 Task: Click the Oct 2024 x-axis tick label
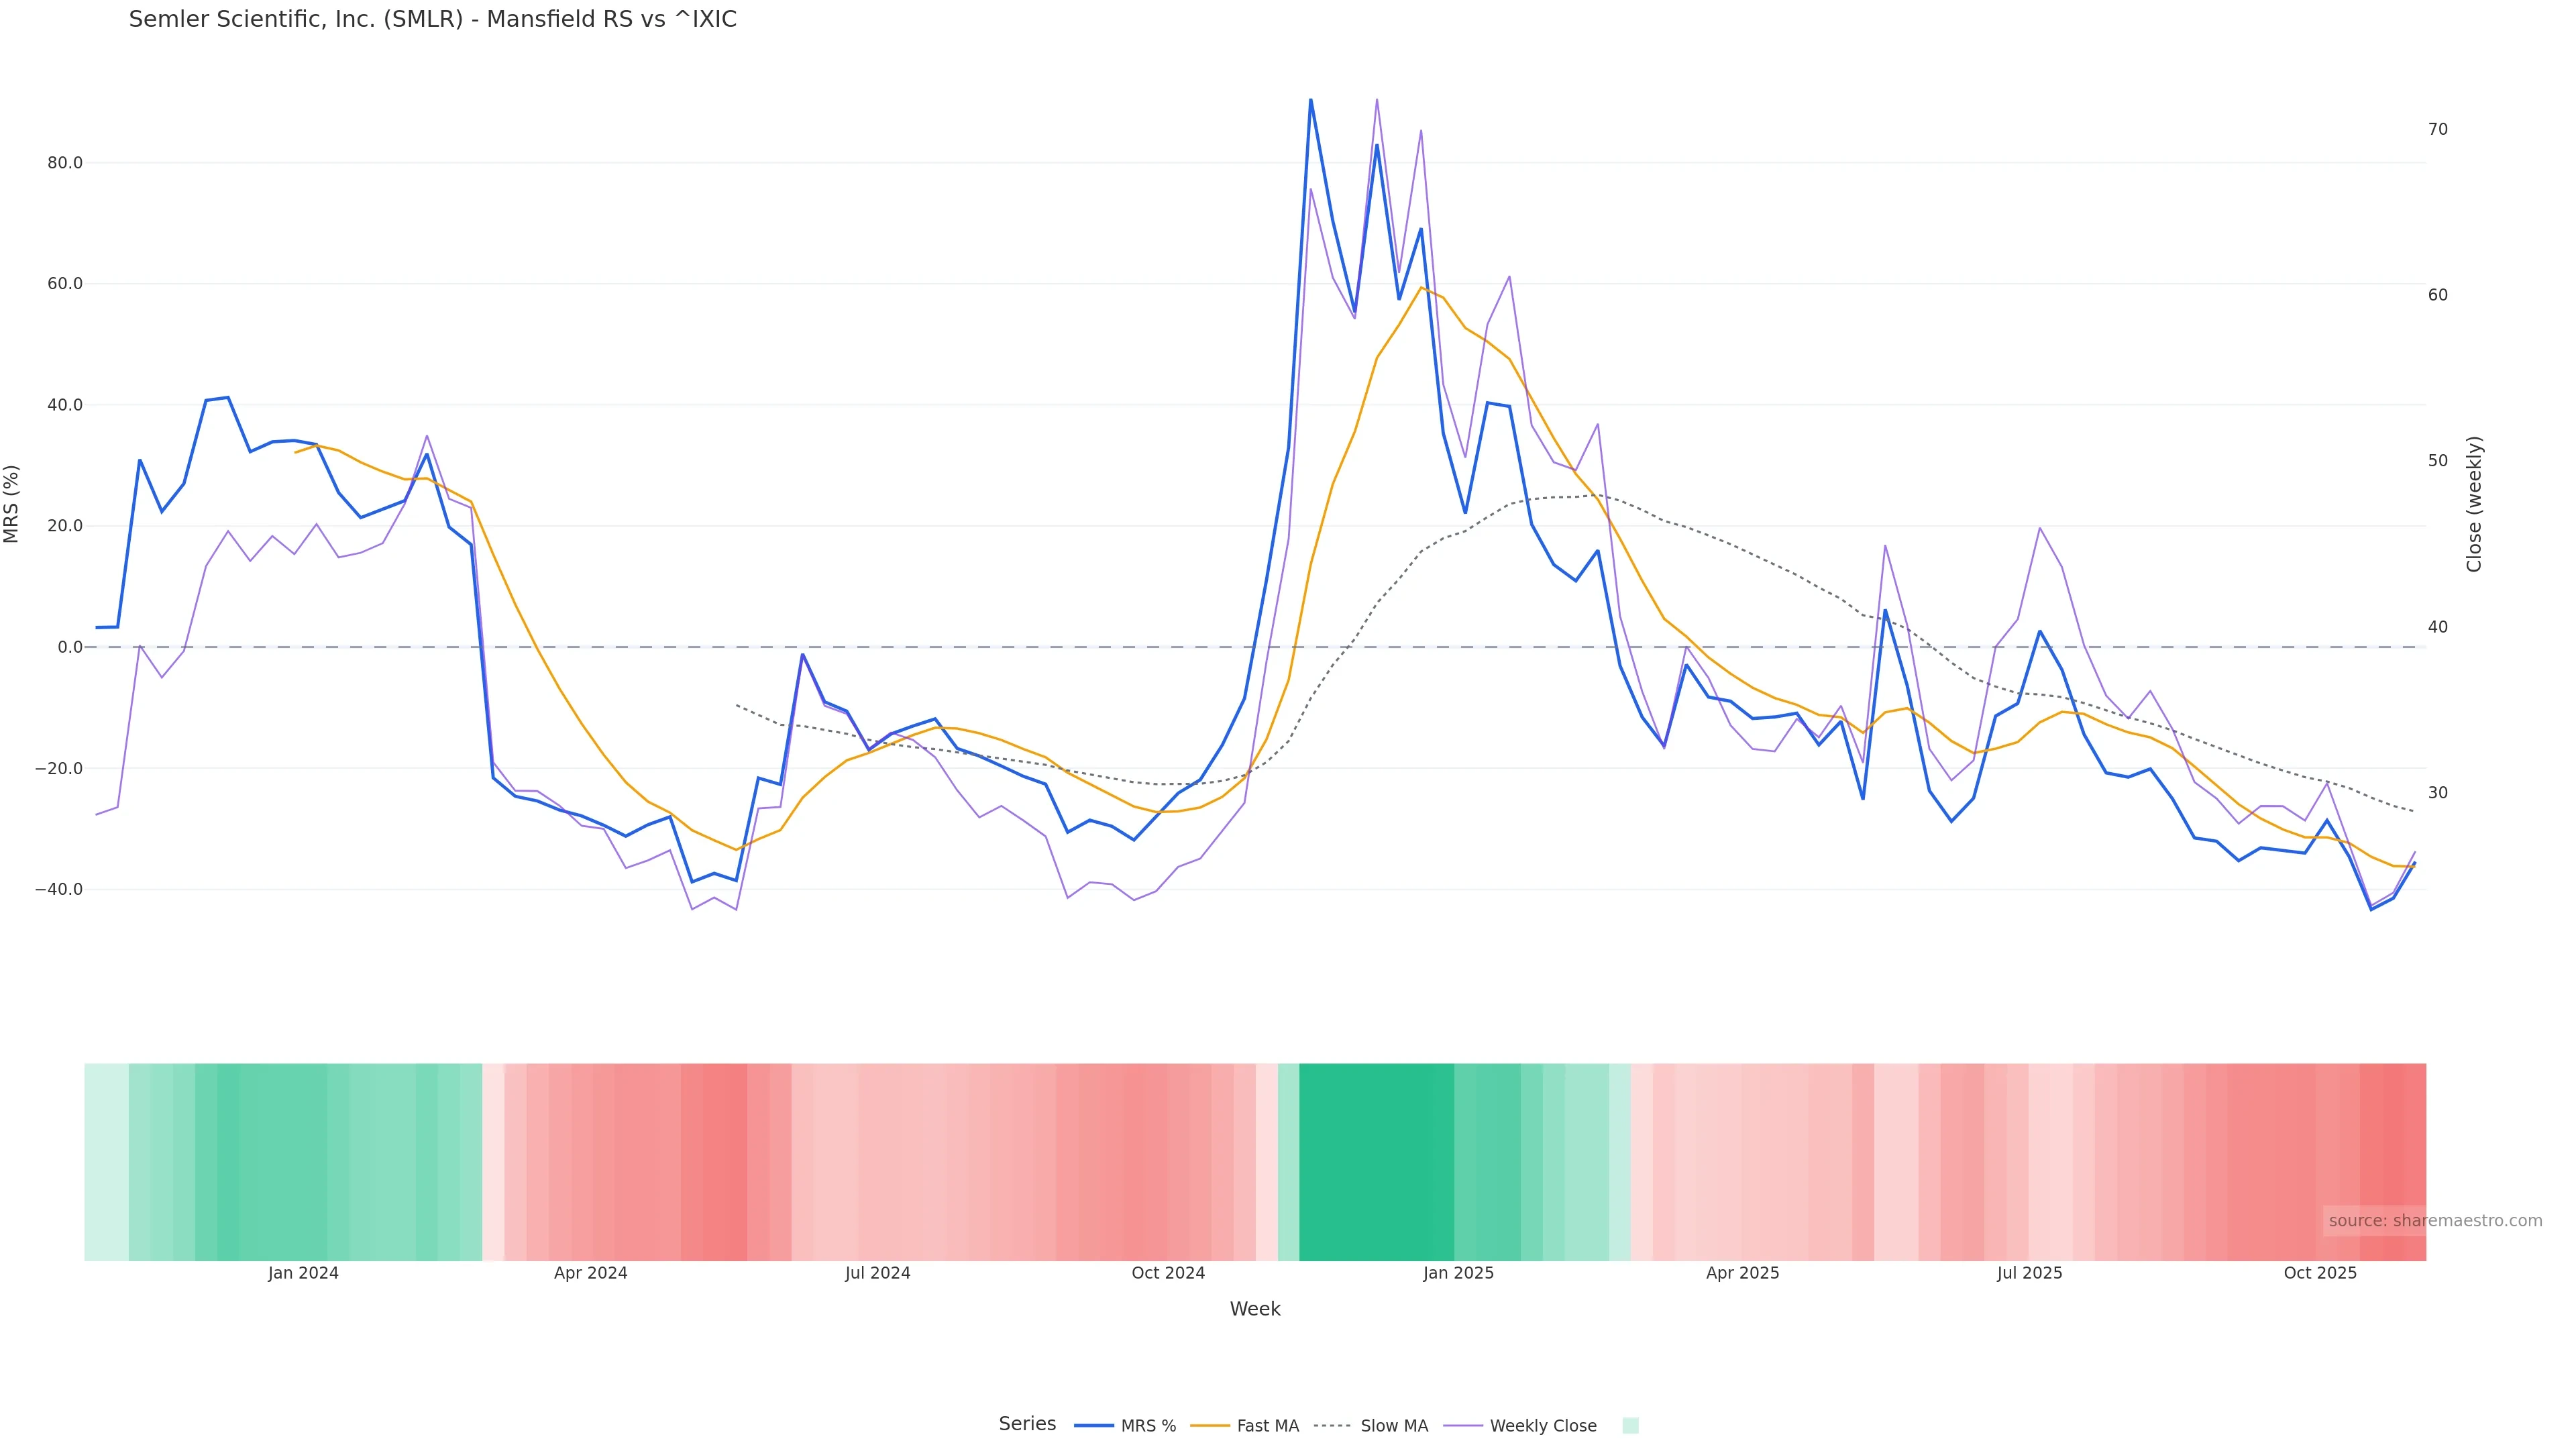[x=1168, y=1273]
